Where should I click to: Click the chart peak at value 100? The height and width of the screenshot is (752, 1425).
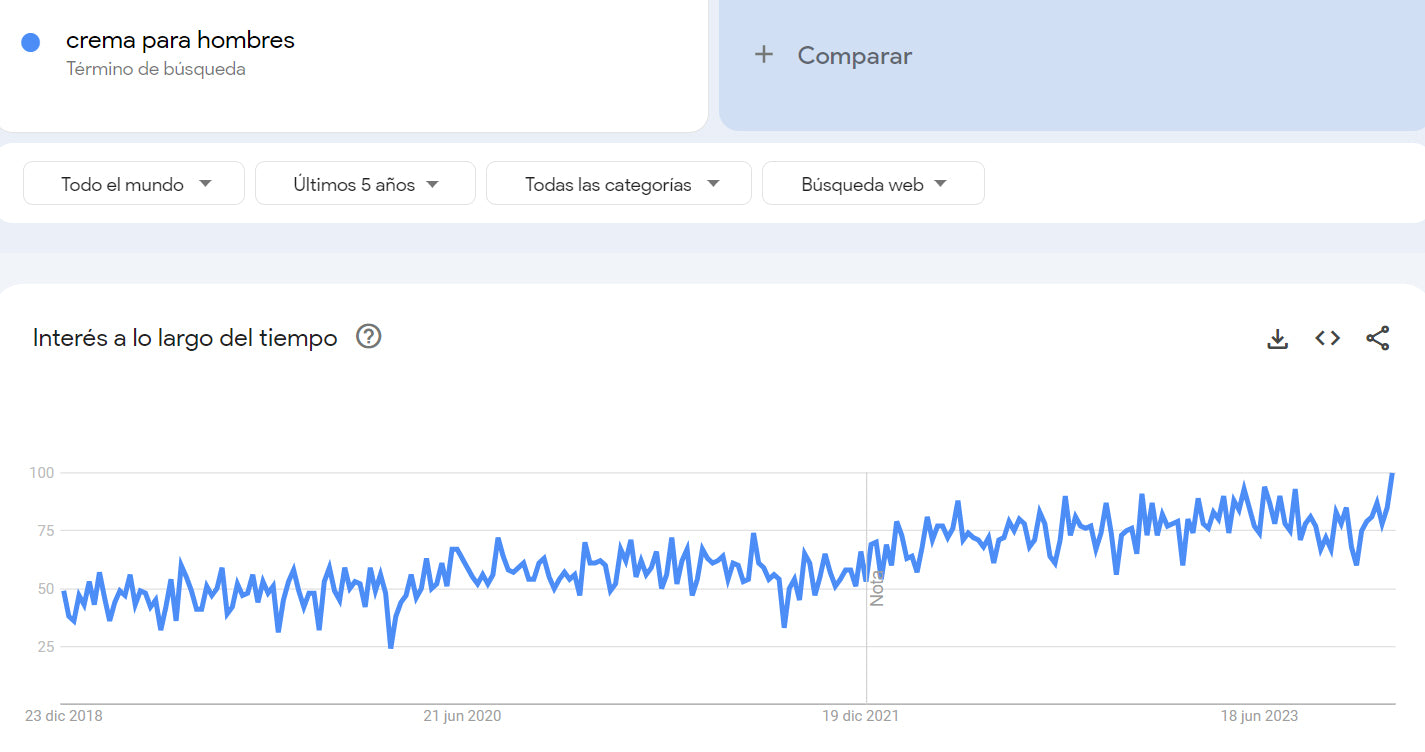[1392, 474]
